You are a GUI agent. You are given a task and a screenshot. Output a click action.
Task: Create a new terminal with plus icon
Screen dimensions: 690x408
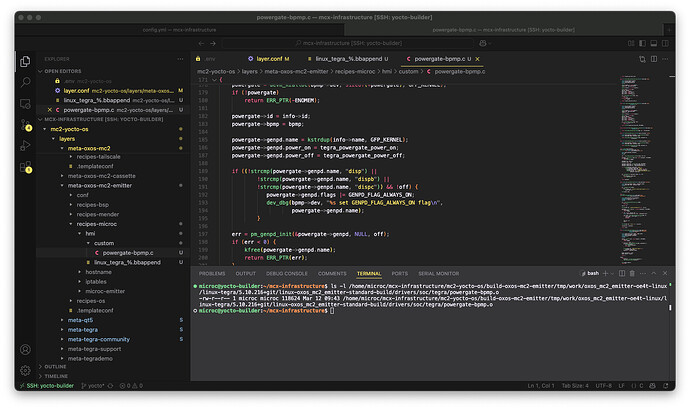606,273
